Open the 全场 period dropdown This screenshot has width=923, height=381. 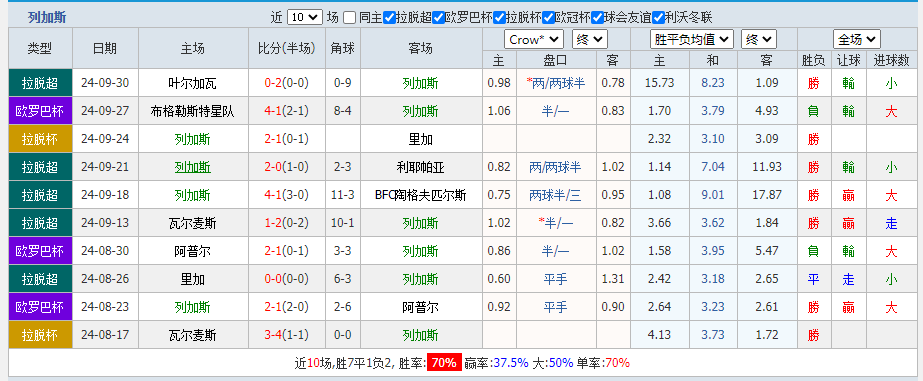coord(856,39)
